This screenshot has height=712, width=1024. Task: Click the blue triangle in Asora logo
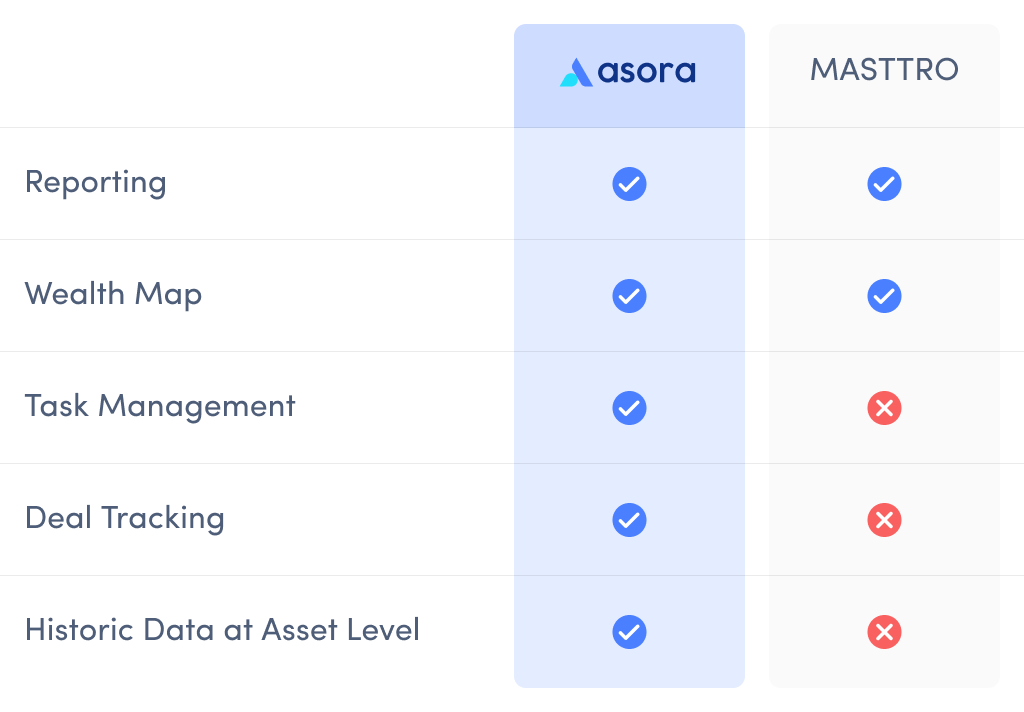(576, 73)
